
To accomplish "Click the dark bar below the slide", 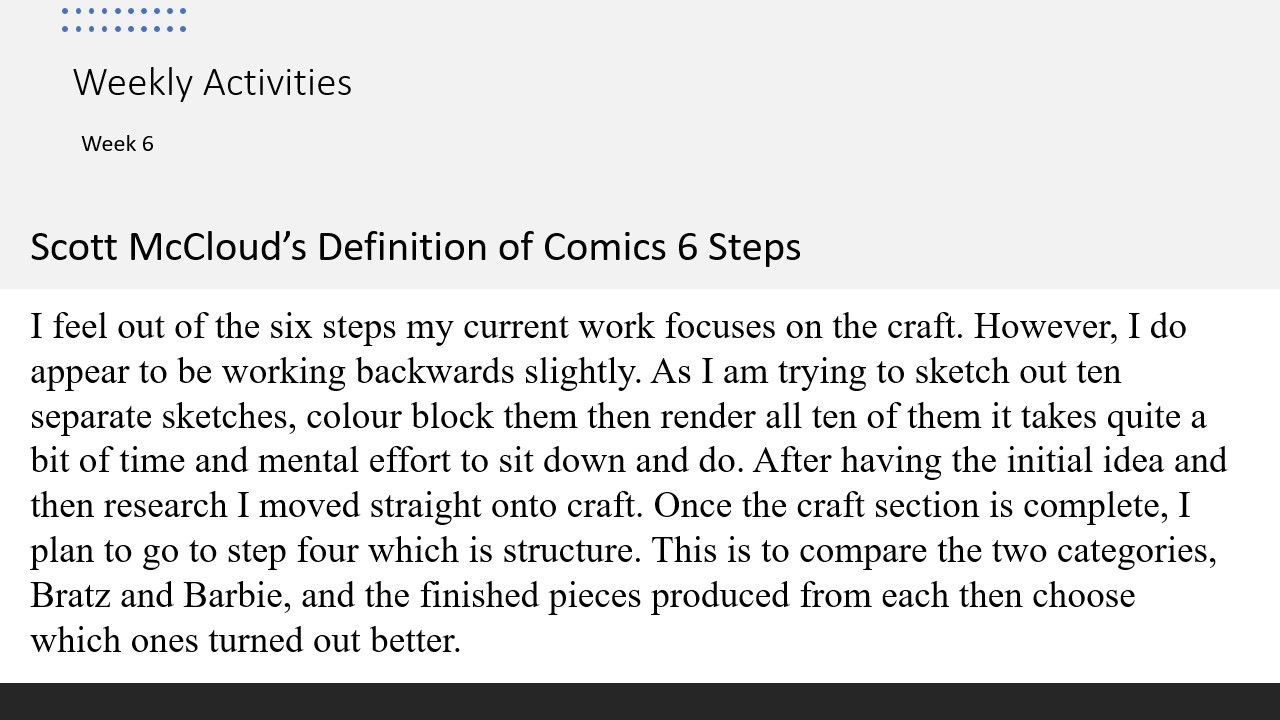I will pyautogui.click(x=640, y=701).
